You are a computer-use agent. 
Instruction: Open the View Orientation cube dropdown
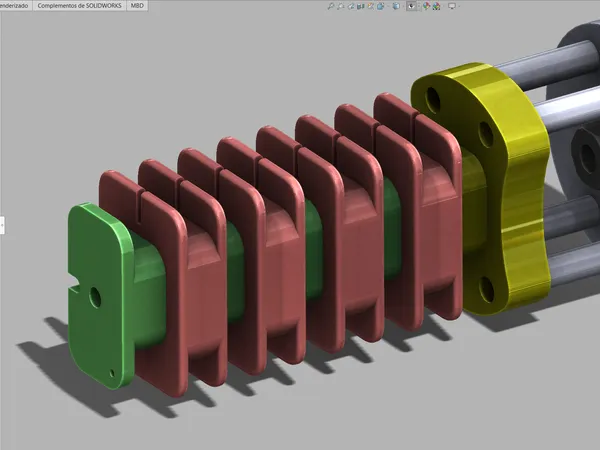coord(381,5)
